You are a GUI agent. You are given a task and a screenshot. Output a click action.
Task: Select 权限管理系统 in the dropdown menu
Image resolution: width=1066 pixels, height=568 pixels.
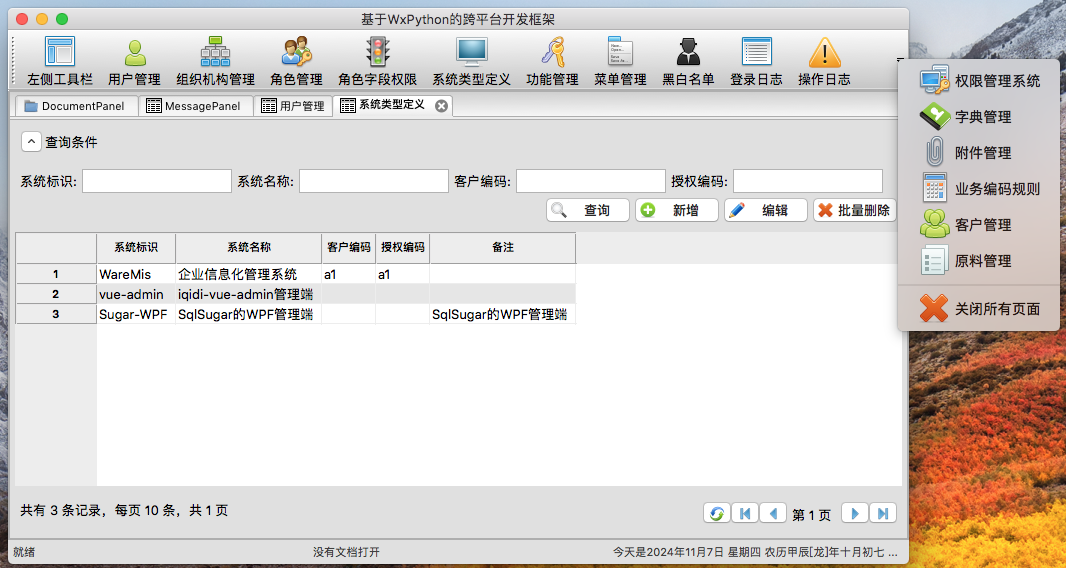[x=979, y=81]
